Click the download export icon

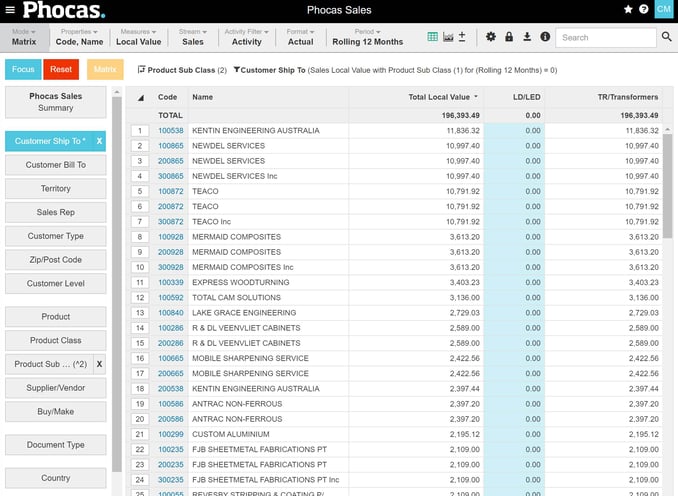click(x=527, y=37)
